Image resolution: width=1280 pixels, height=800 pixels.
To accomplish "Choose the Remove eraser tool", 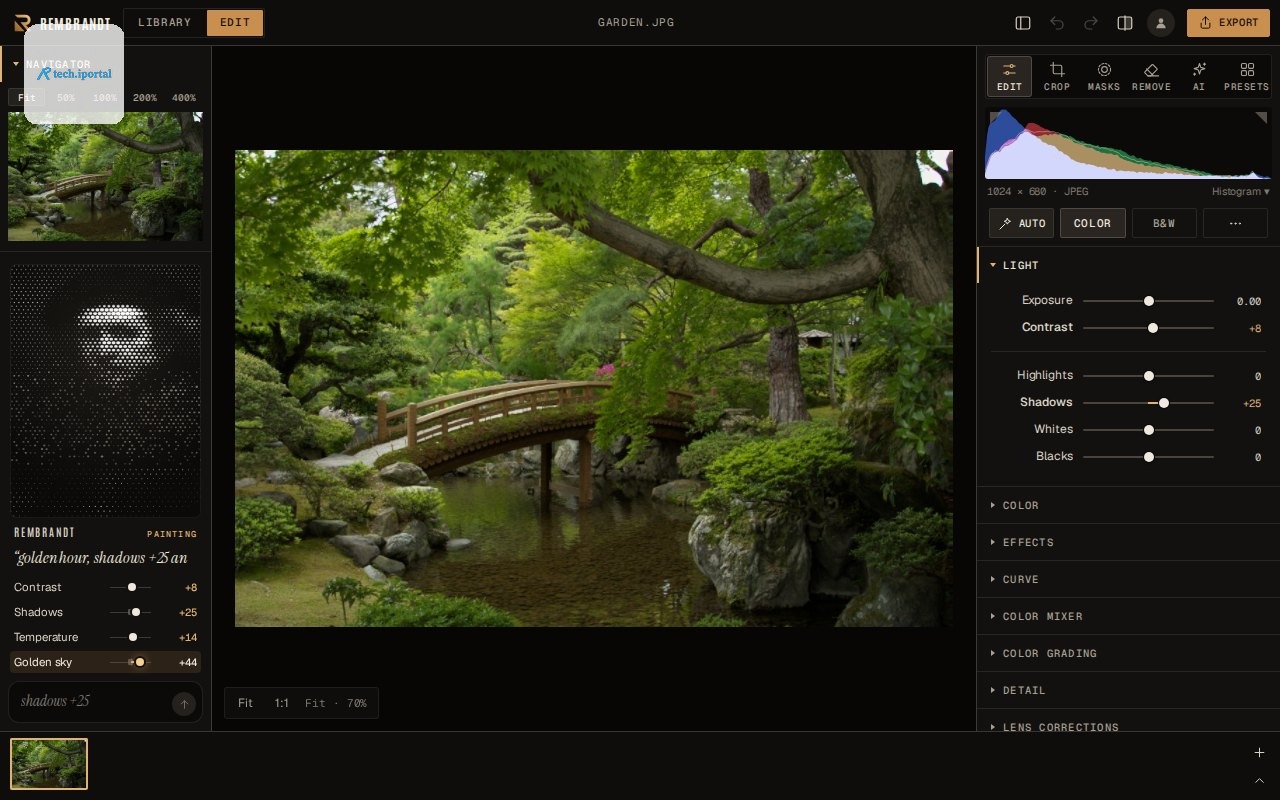I will click(x=1151, y=77).
